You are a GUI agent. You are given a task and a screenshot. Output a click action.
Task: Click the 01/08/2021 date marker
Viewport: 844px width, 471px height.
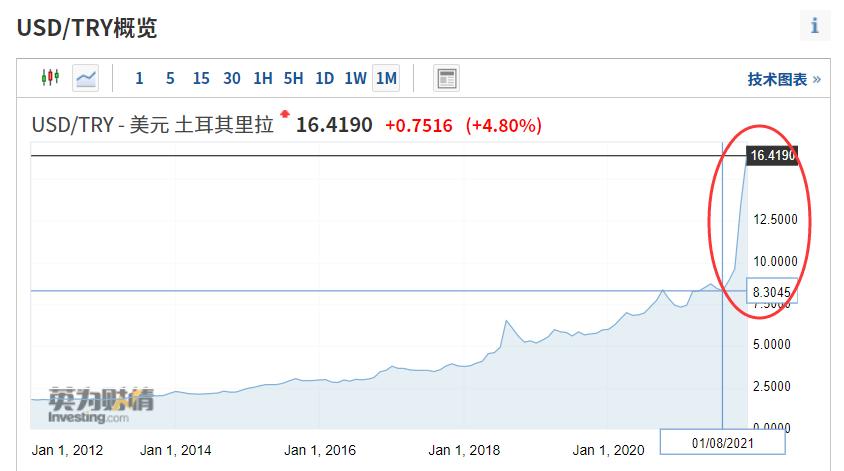722,441
